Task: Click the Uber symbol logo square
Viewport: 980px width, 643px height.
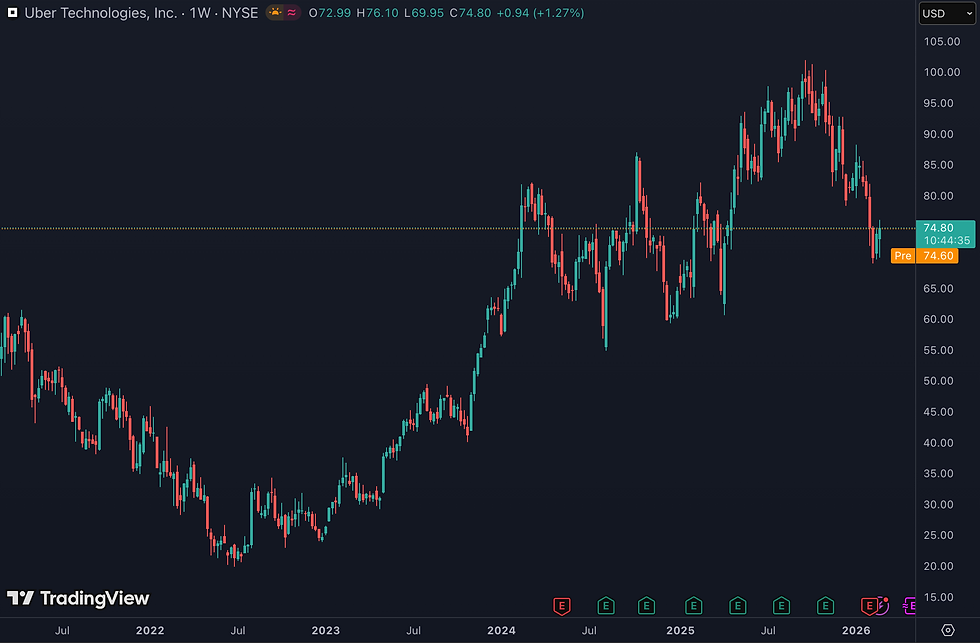Action: (x=12, y=12)
